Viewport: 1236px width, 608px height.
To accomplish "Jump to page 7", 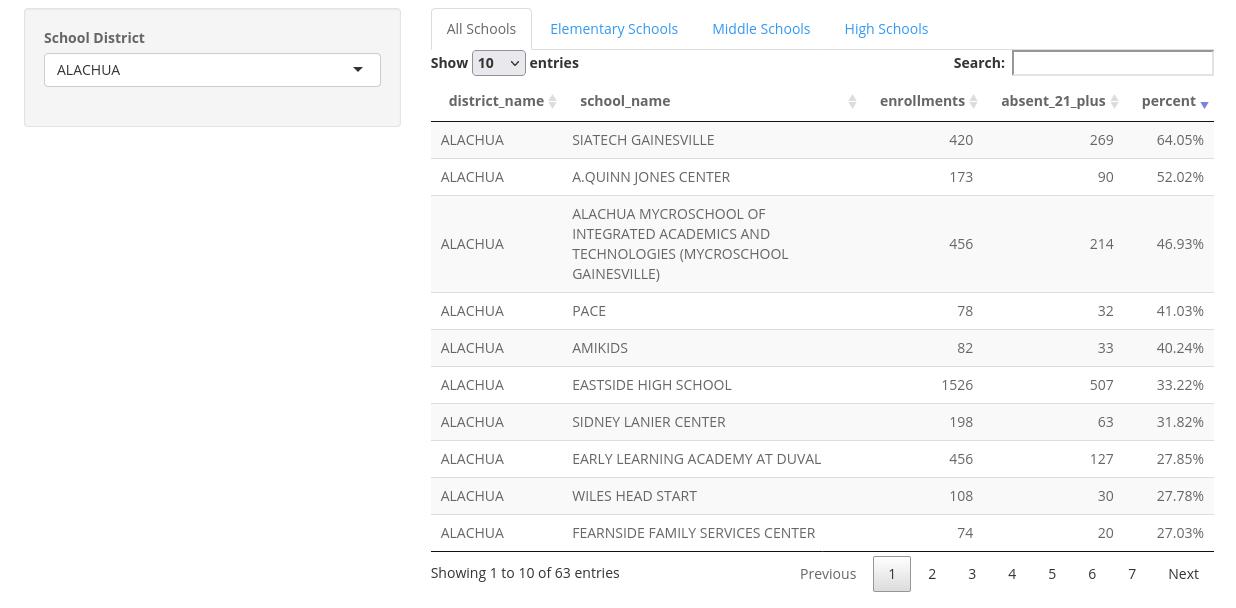I will coord(1132,574).
